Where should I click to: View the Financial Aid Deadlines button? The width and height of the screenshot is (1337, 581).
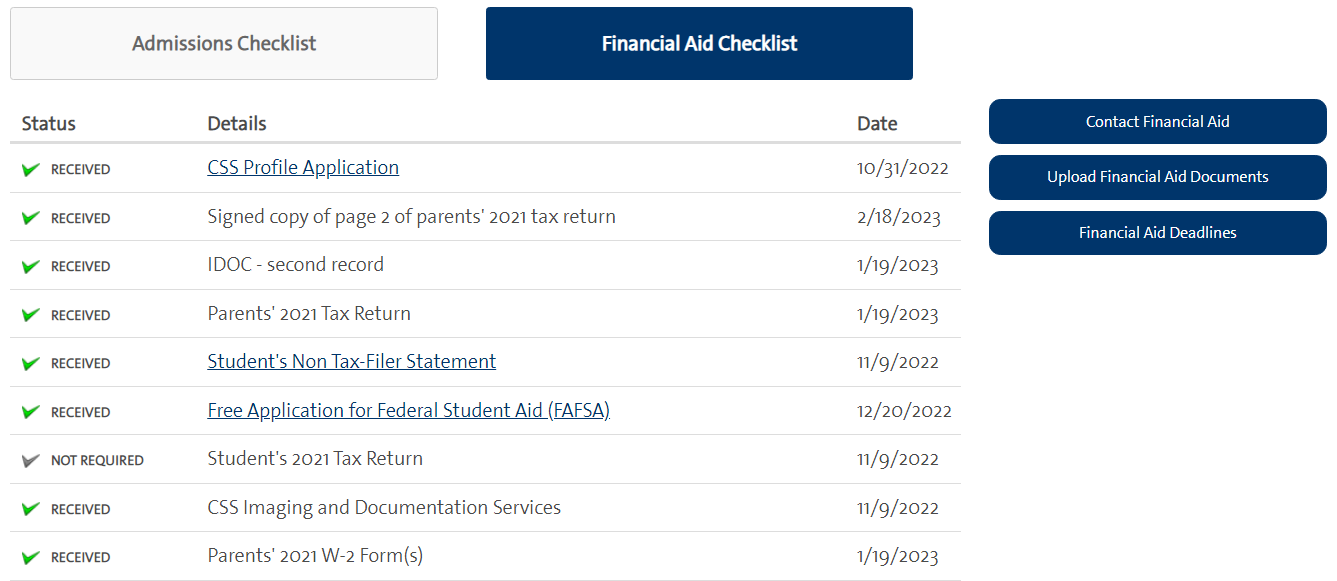click(x=1157, y=233)
